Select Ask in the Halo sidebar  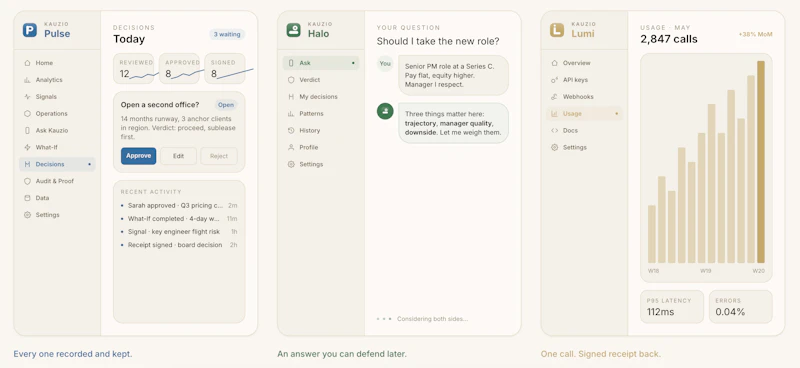[321, 63]
